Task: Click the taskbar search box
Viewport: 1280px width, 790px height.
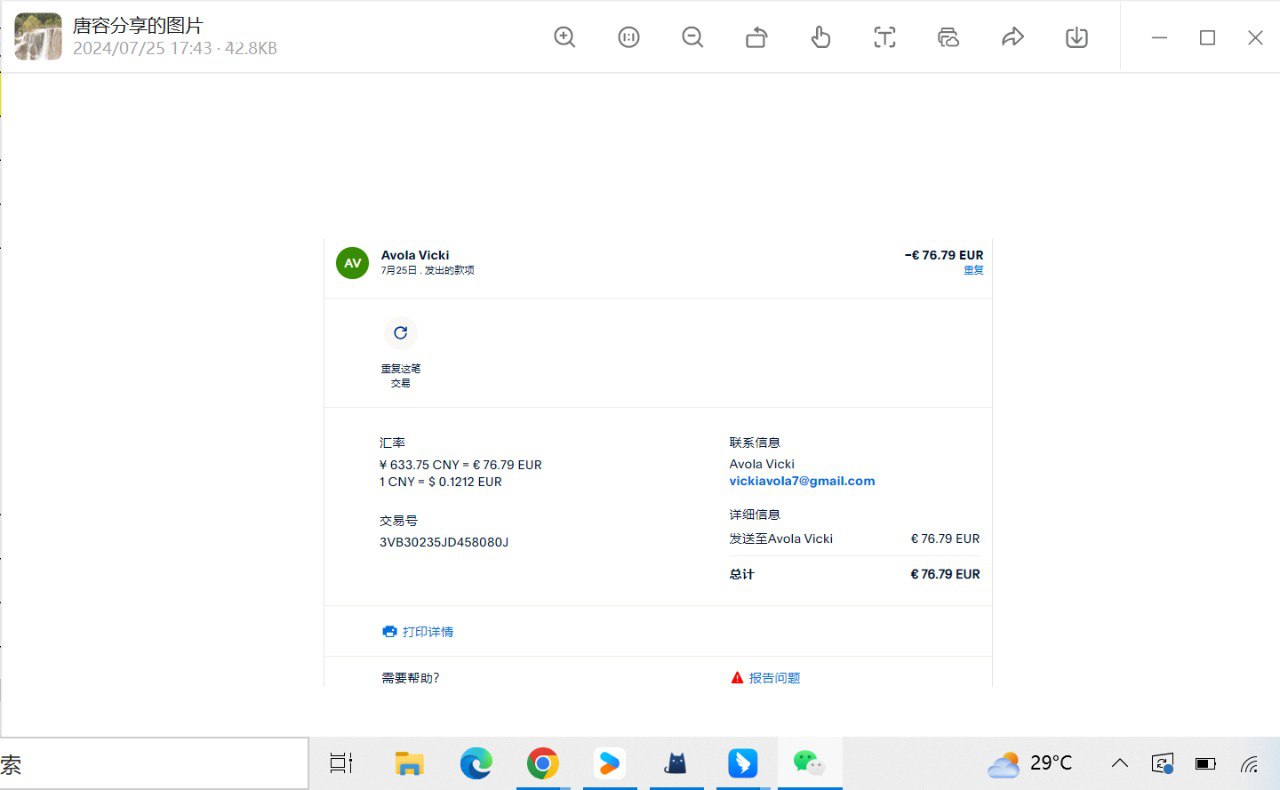Action: pyautogui.click(x=150, y=765)
